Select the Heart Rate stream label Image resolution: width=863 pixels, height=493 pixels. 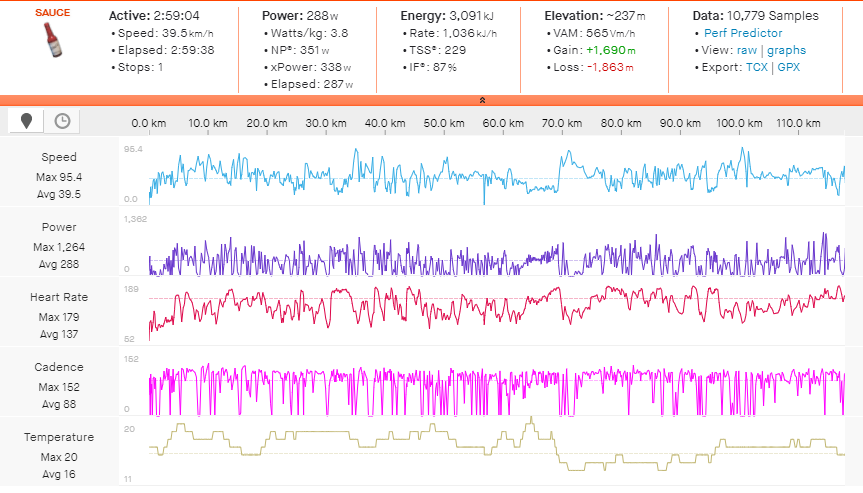click(59, 297)
